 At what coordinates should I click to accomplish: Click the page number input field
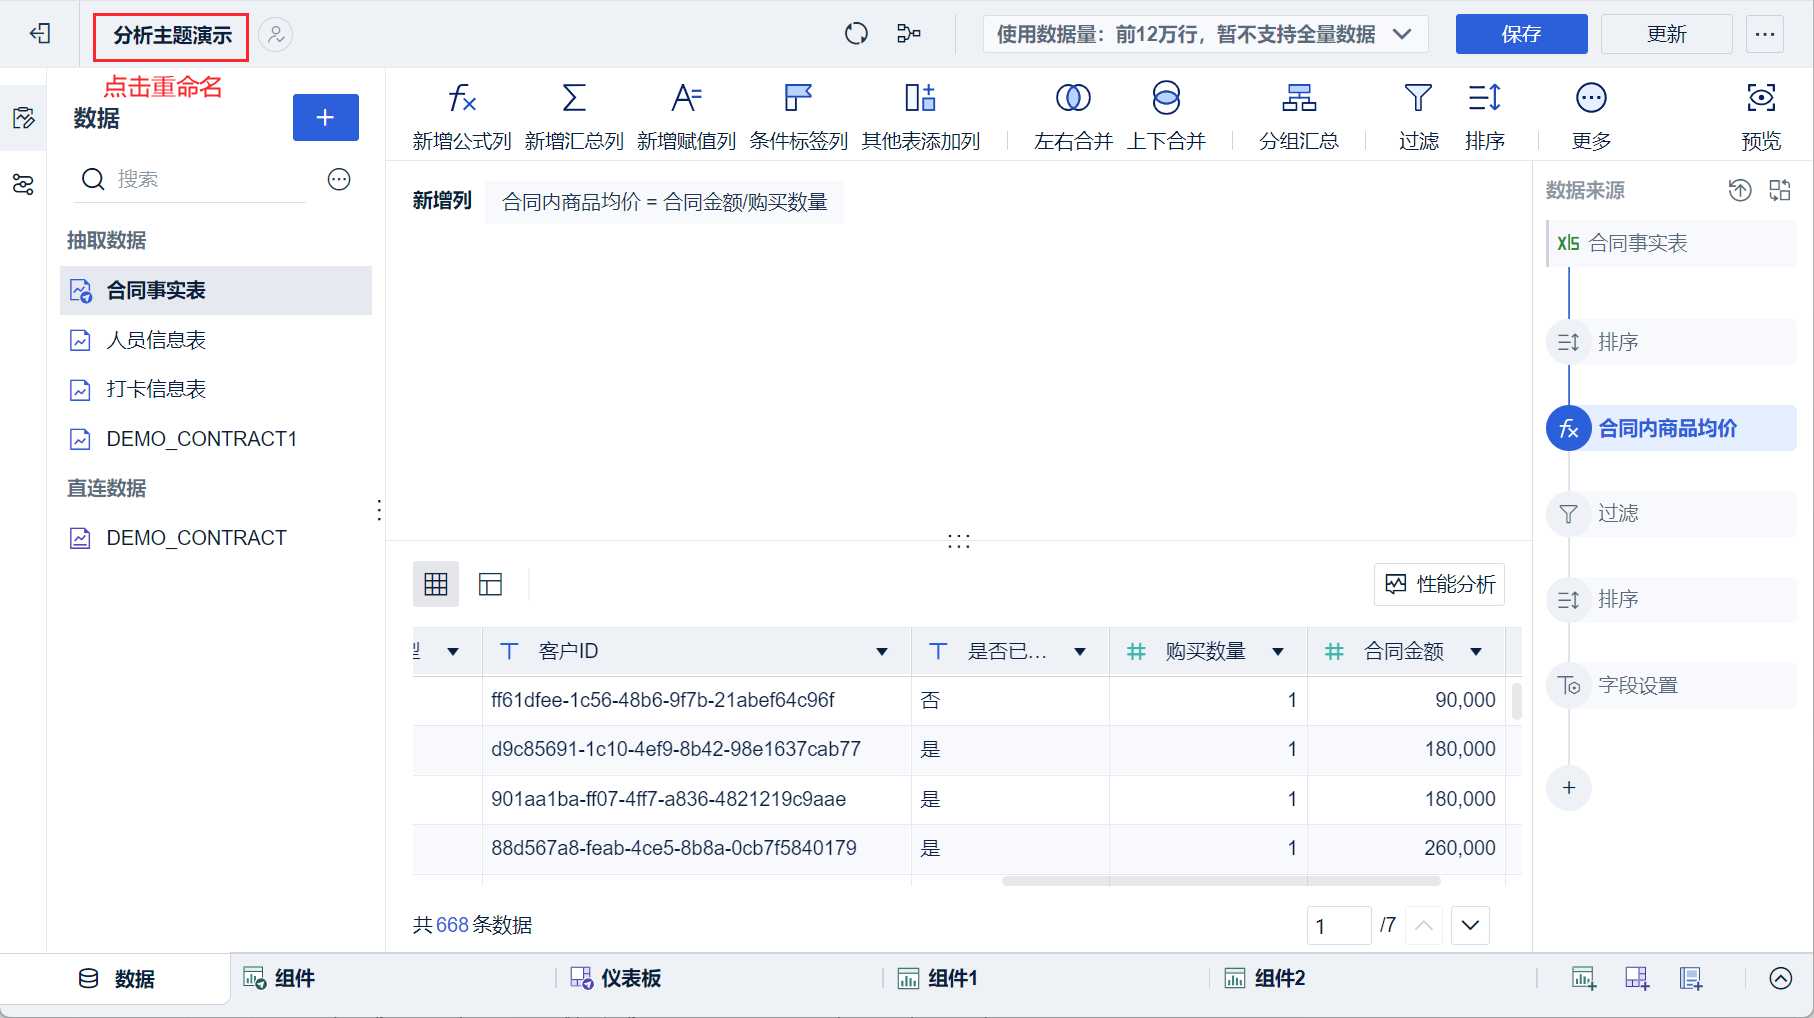1339,926
